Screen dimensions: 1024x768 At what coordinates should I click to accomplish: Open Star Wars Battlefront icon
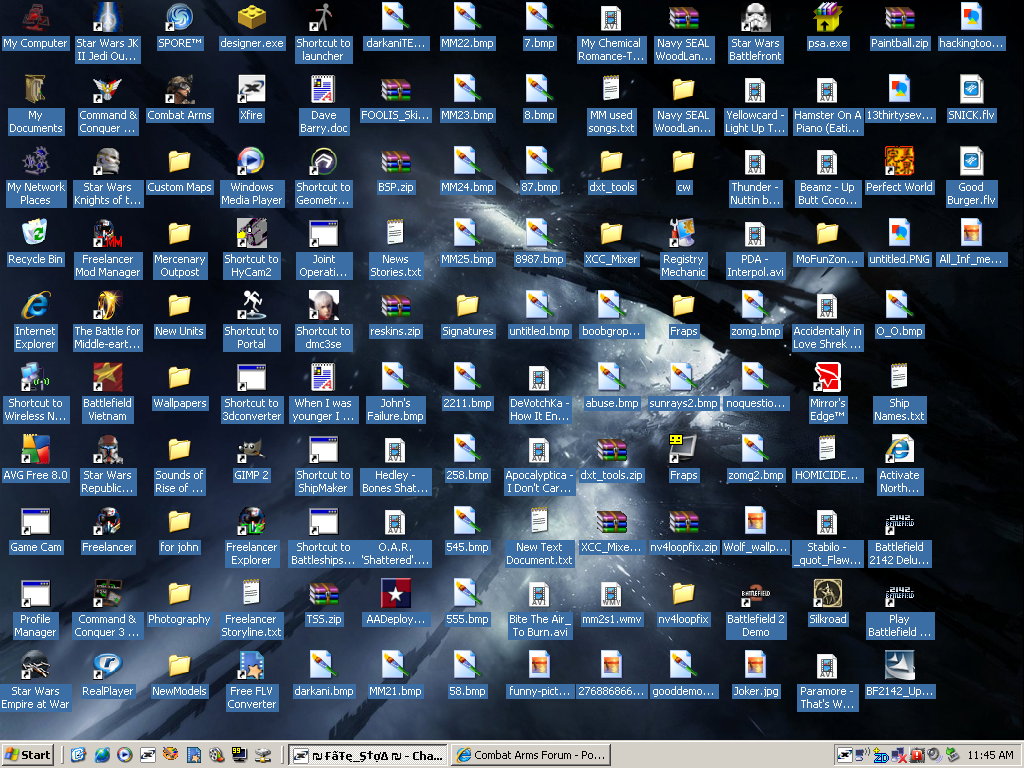[x=756, y=34]
